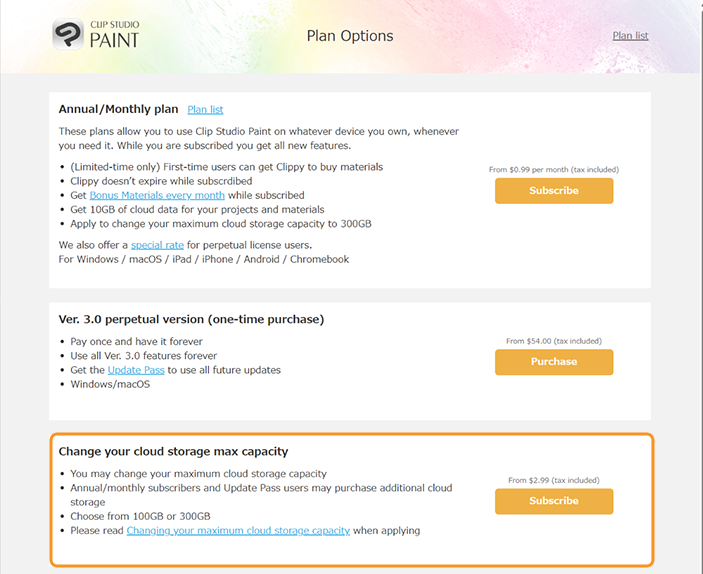Open Changing your maximum cloud storage capacity link
The height and width of the screenshot is (574, 703).
point(238,530)
